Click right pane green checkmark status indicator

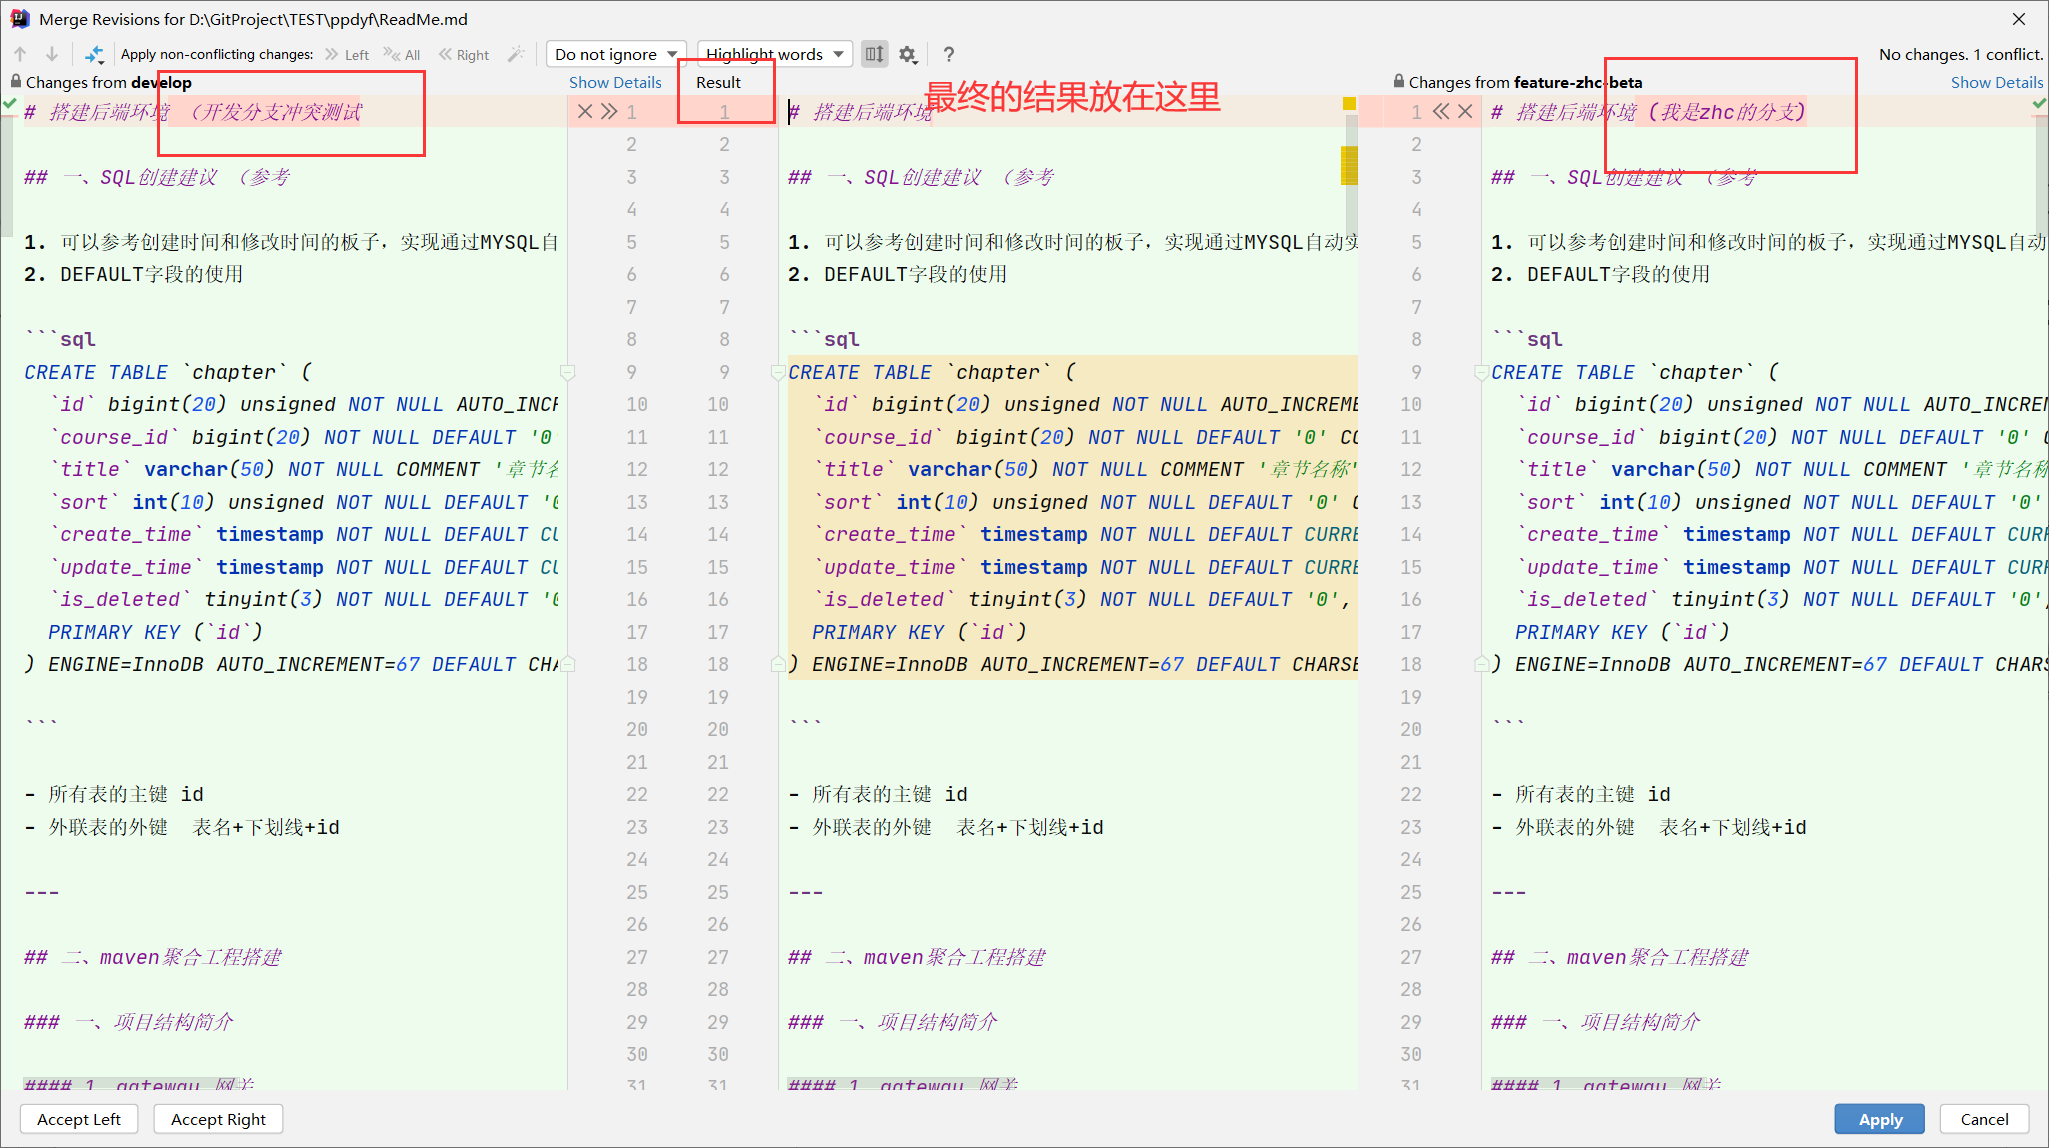(x=2039, y=103)
